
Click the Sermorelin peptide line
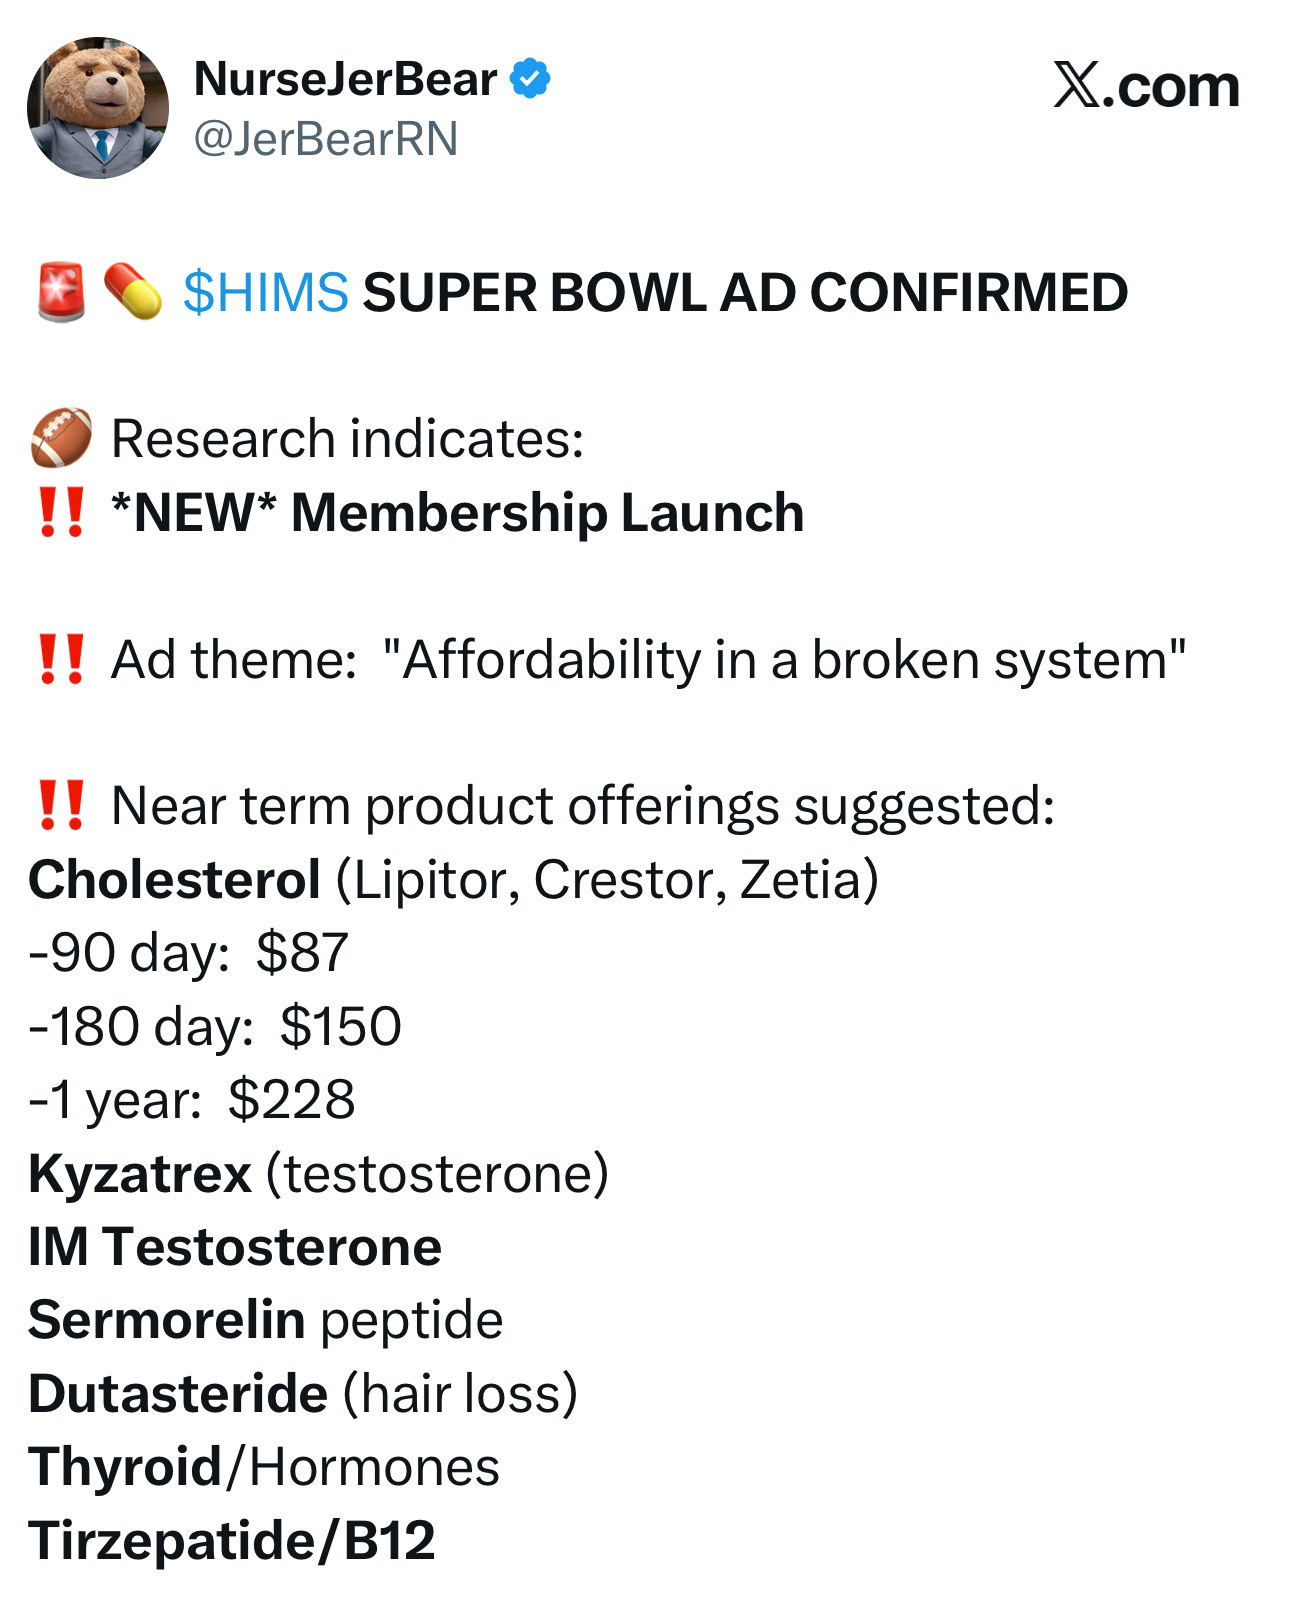point(265,1320)
